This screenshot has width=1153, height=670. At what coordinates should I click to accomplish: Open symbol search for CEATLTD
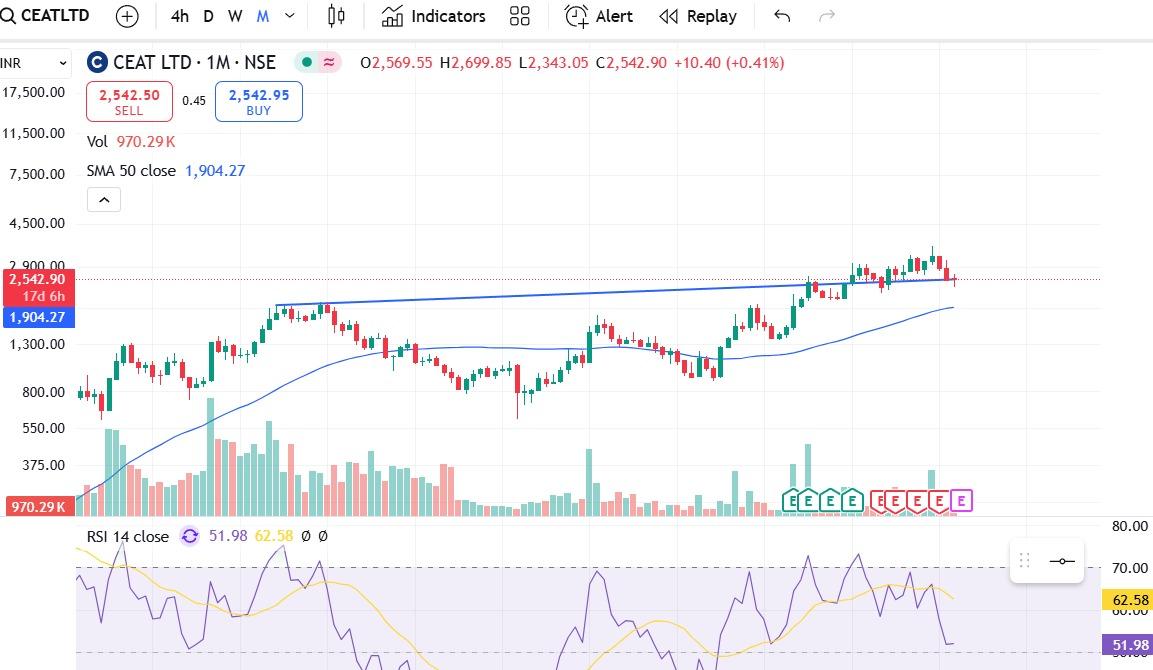pos(46,15)
